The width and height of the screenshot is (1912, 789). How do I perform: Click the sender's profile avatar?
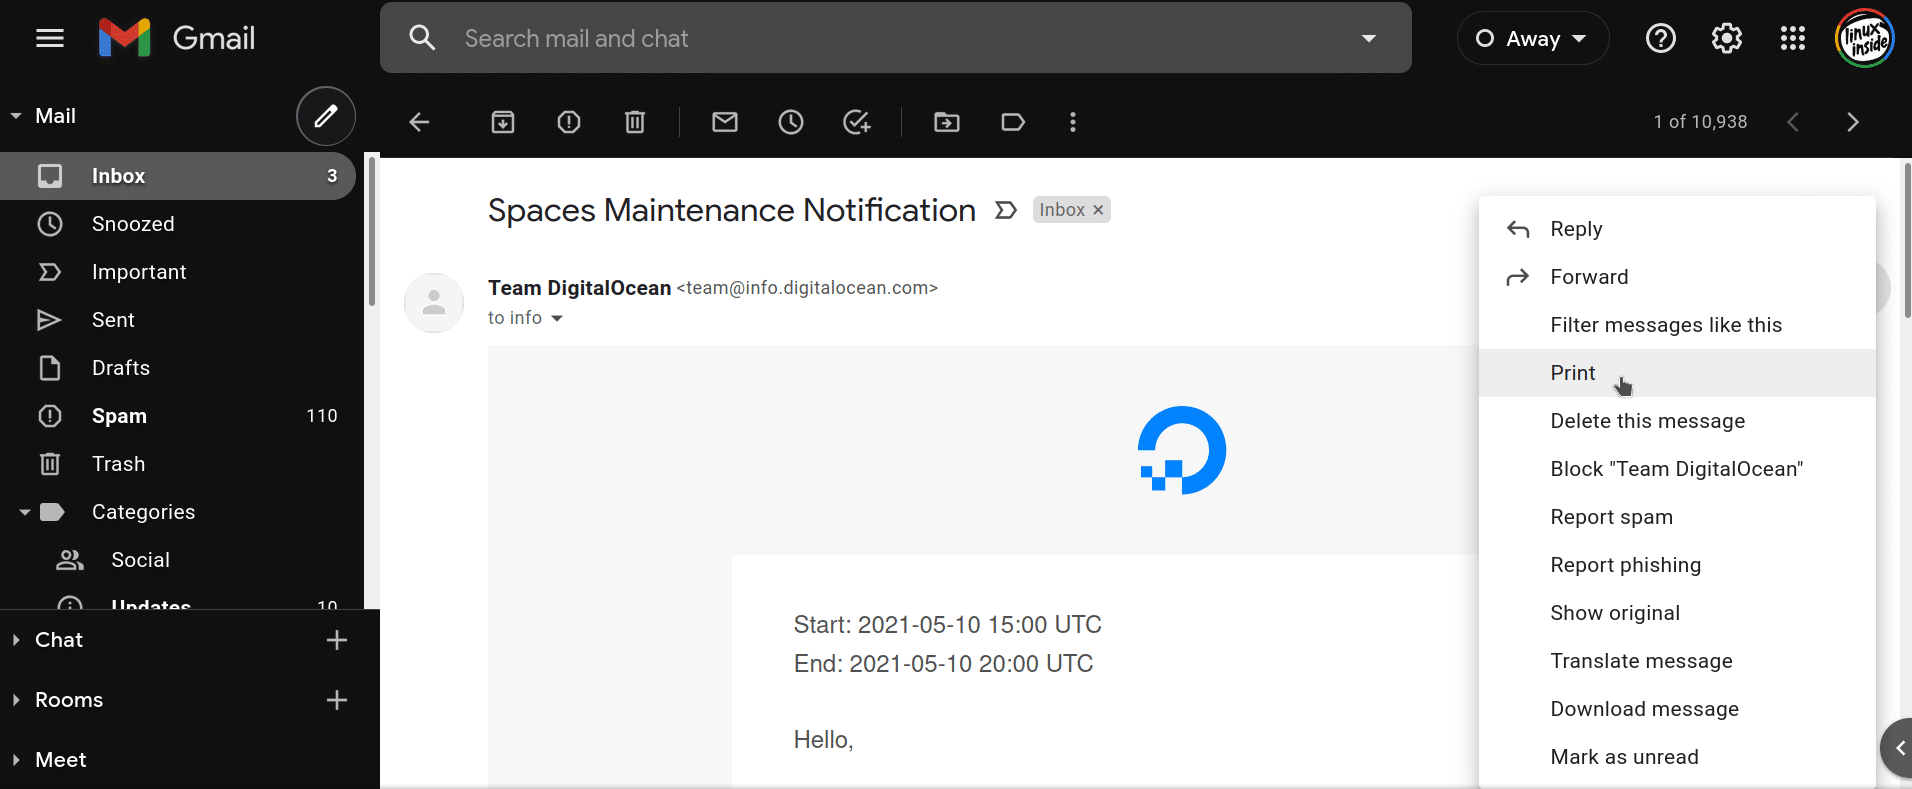tap(434, 303)
